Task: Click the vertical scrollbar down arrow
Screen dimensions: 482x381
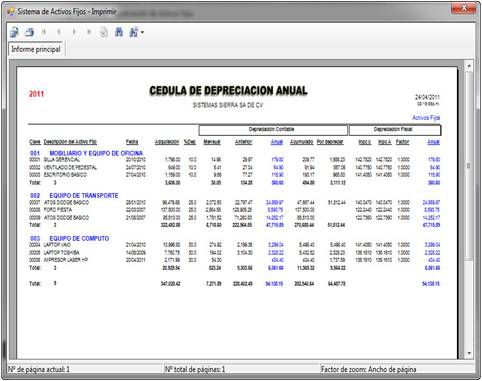Action: (x=469, y=353)
